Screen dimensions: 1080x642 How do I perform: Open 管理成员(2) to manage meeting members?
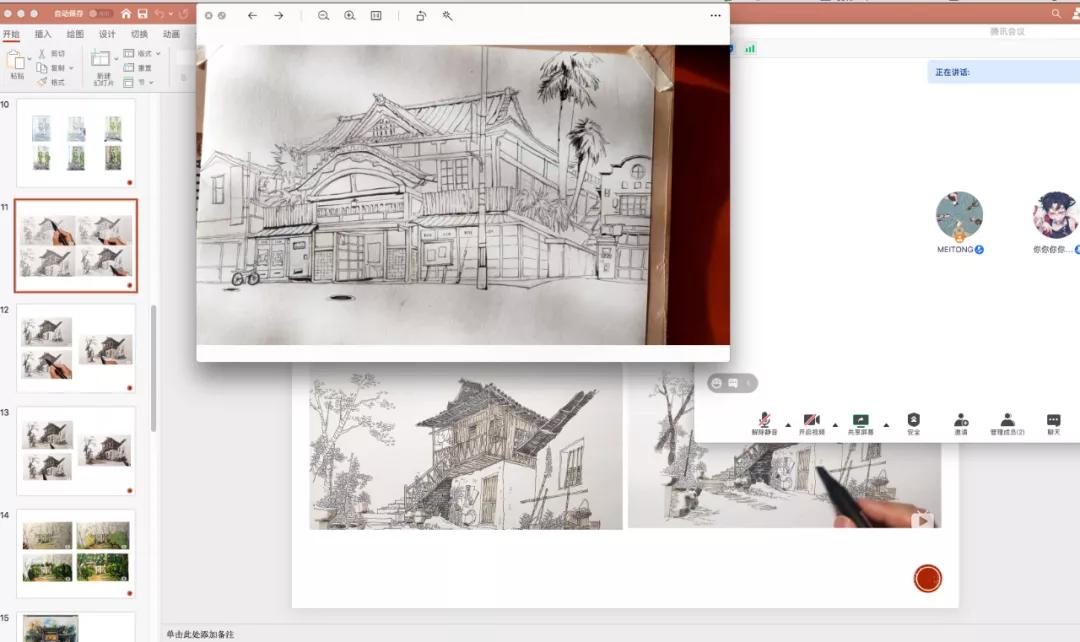[1010, 421]
